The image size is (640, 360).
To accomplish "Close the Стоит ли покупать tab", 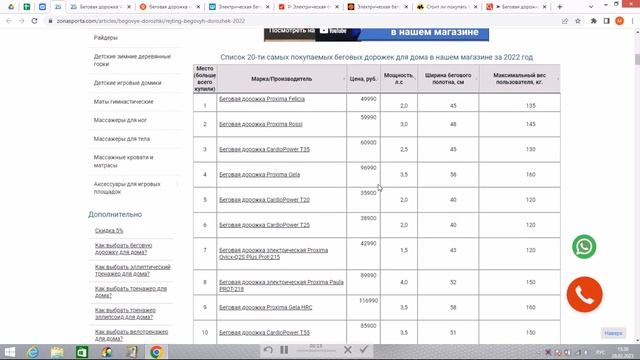I will tap(475, 7).
